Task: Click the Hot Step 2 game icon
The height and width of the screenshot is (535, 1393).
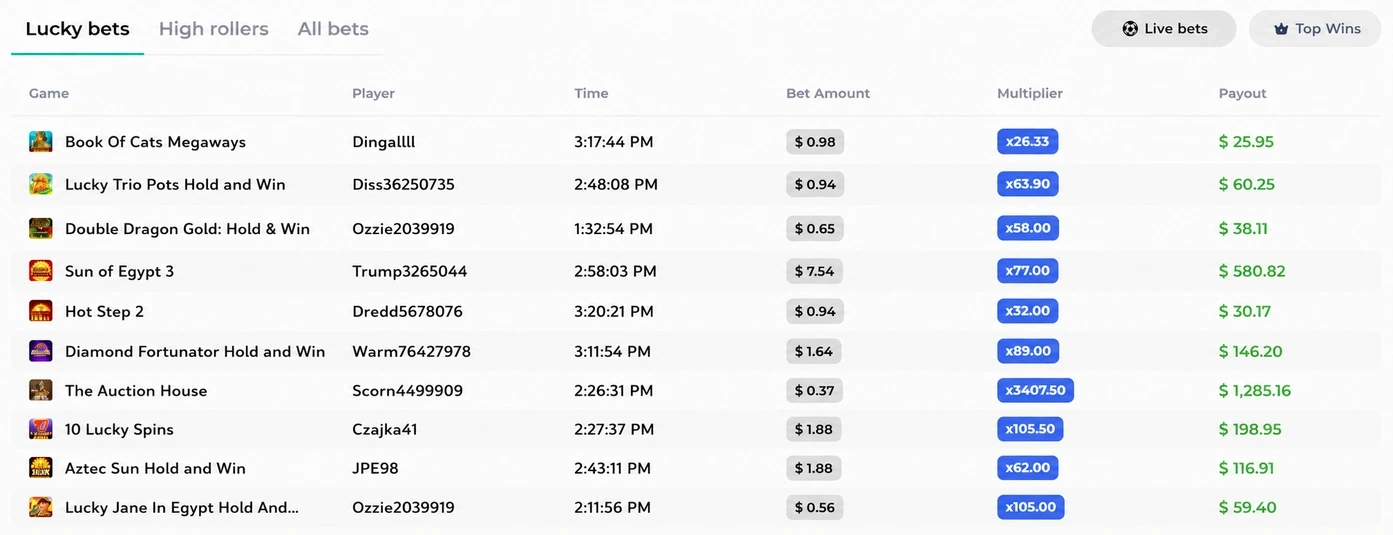Action: click(x=41, y=311)
